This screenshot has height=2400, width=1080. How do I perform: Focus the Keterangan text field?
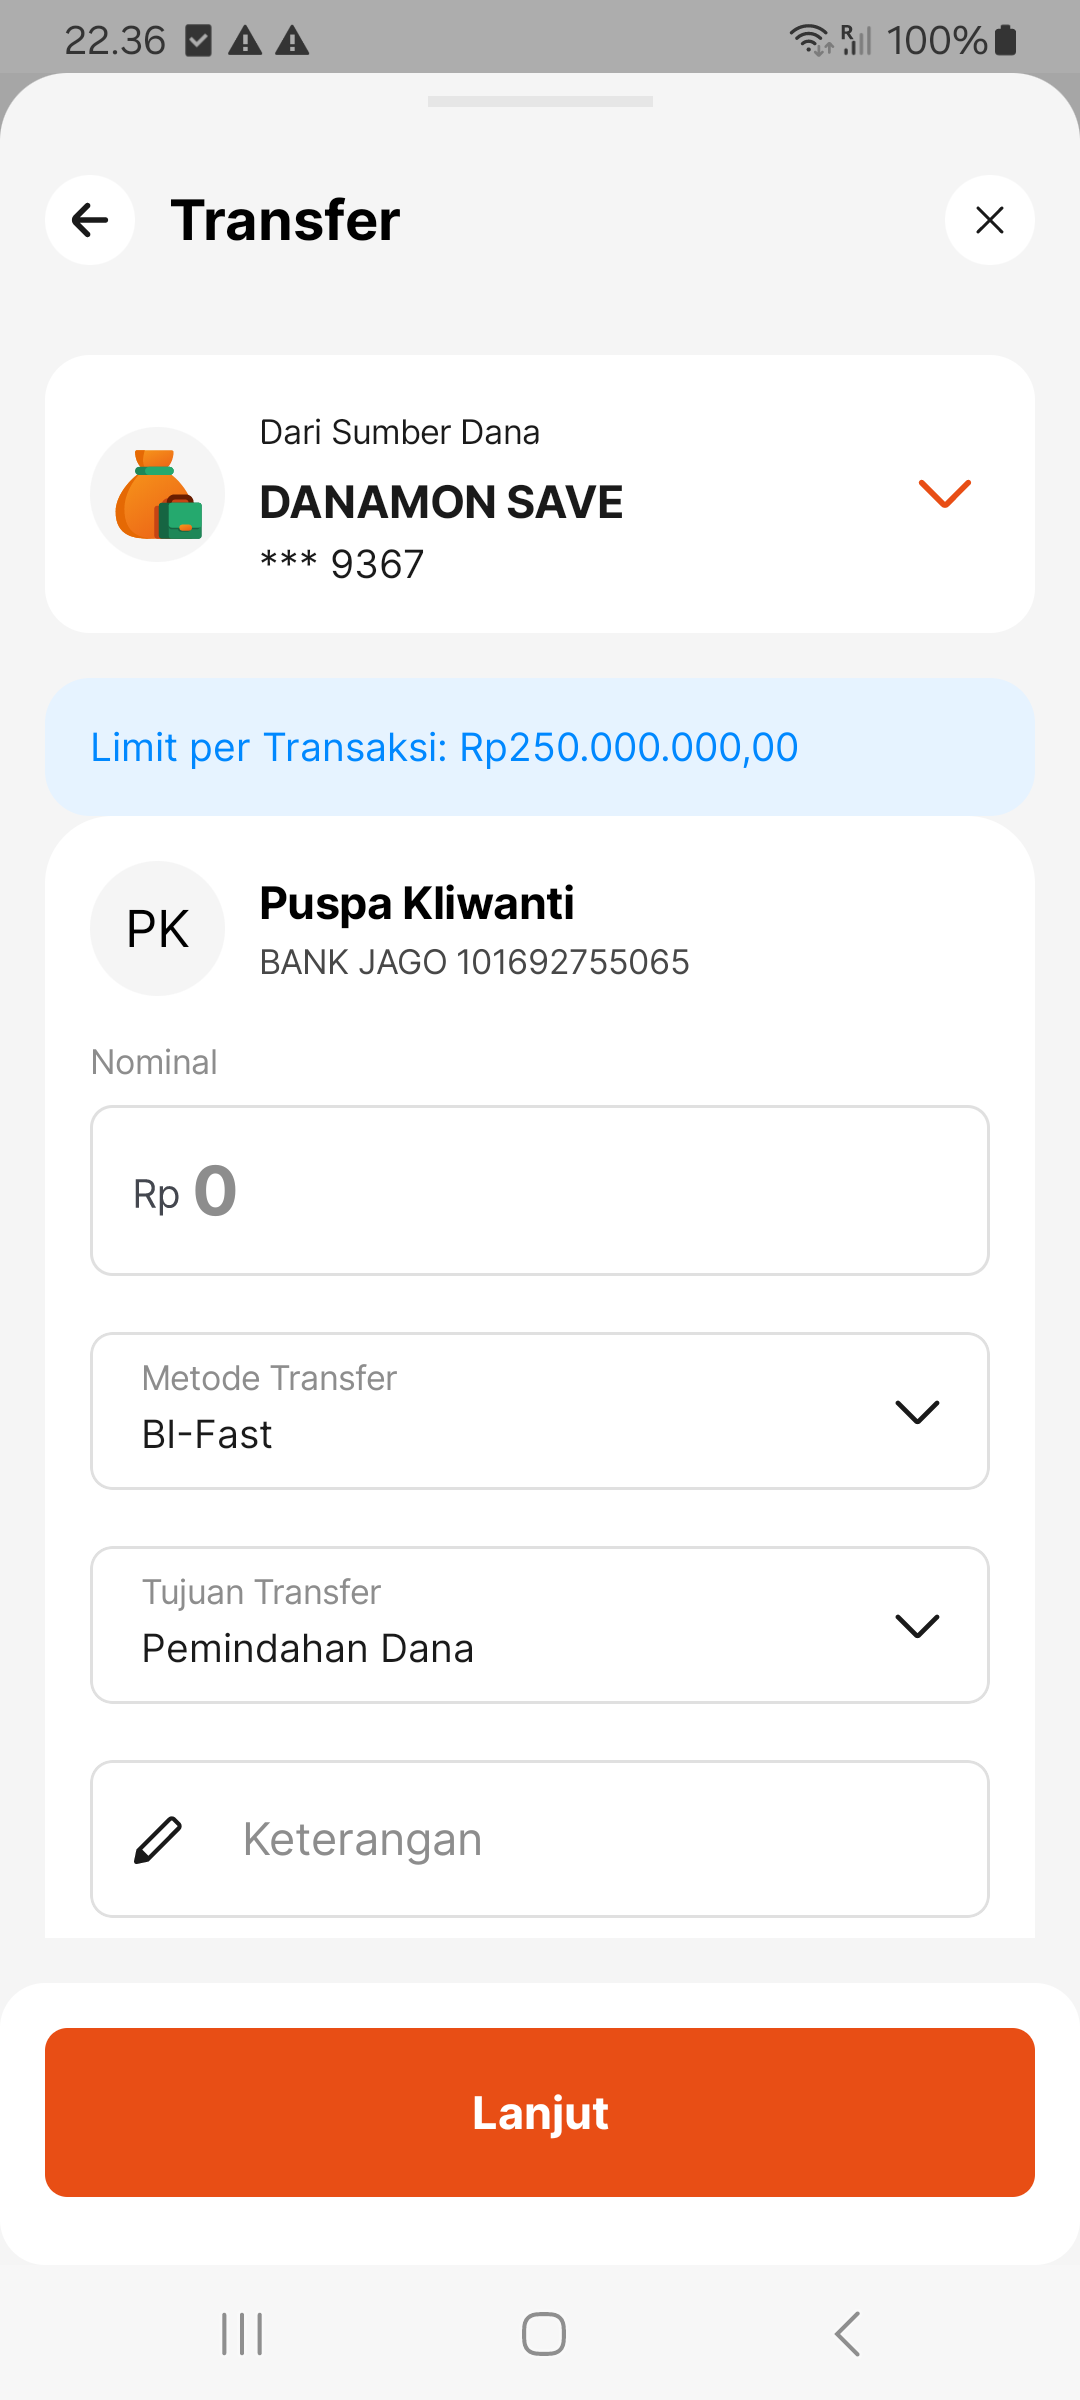coord(600,1840)
